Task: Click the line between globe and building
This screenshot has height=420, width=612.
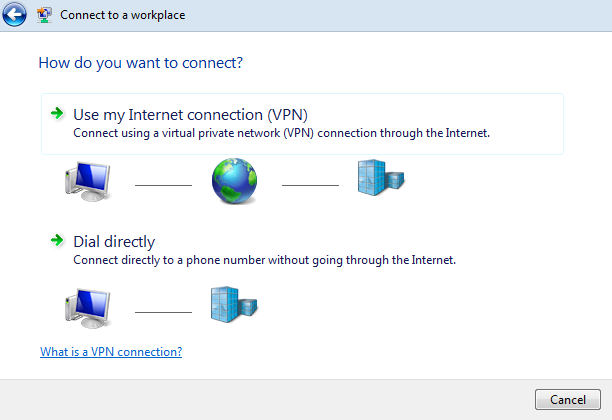Action: [x=310, y=185]
